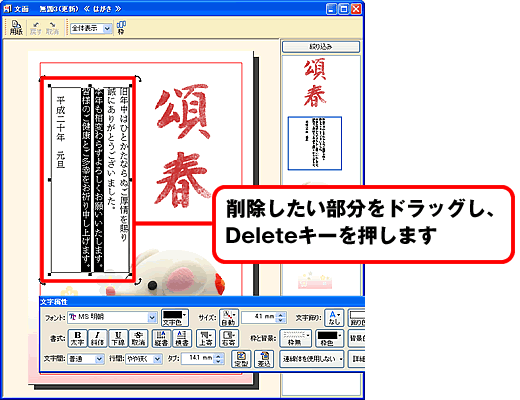Open the 連続枠を使用しない option button
520x400 pixels.
(312, 359)
